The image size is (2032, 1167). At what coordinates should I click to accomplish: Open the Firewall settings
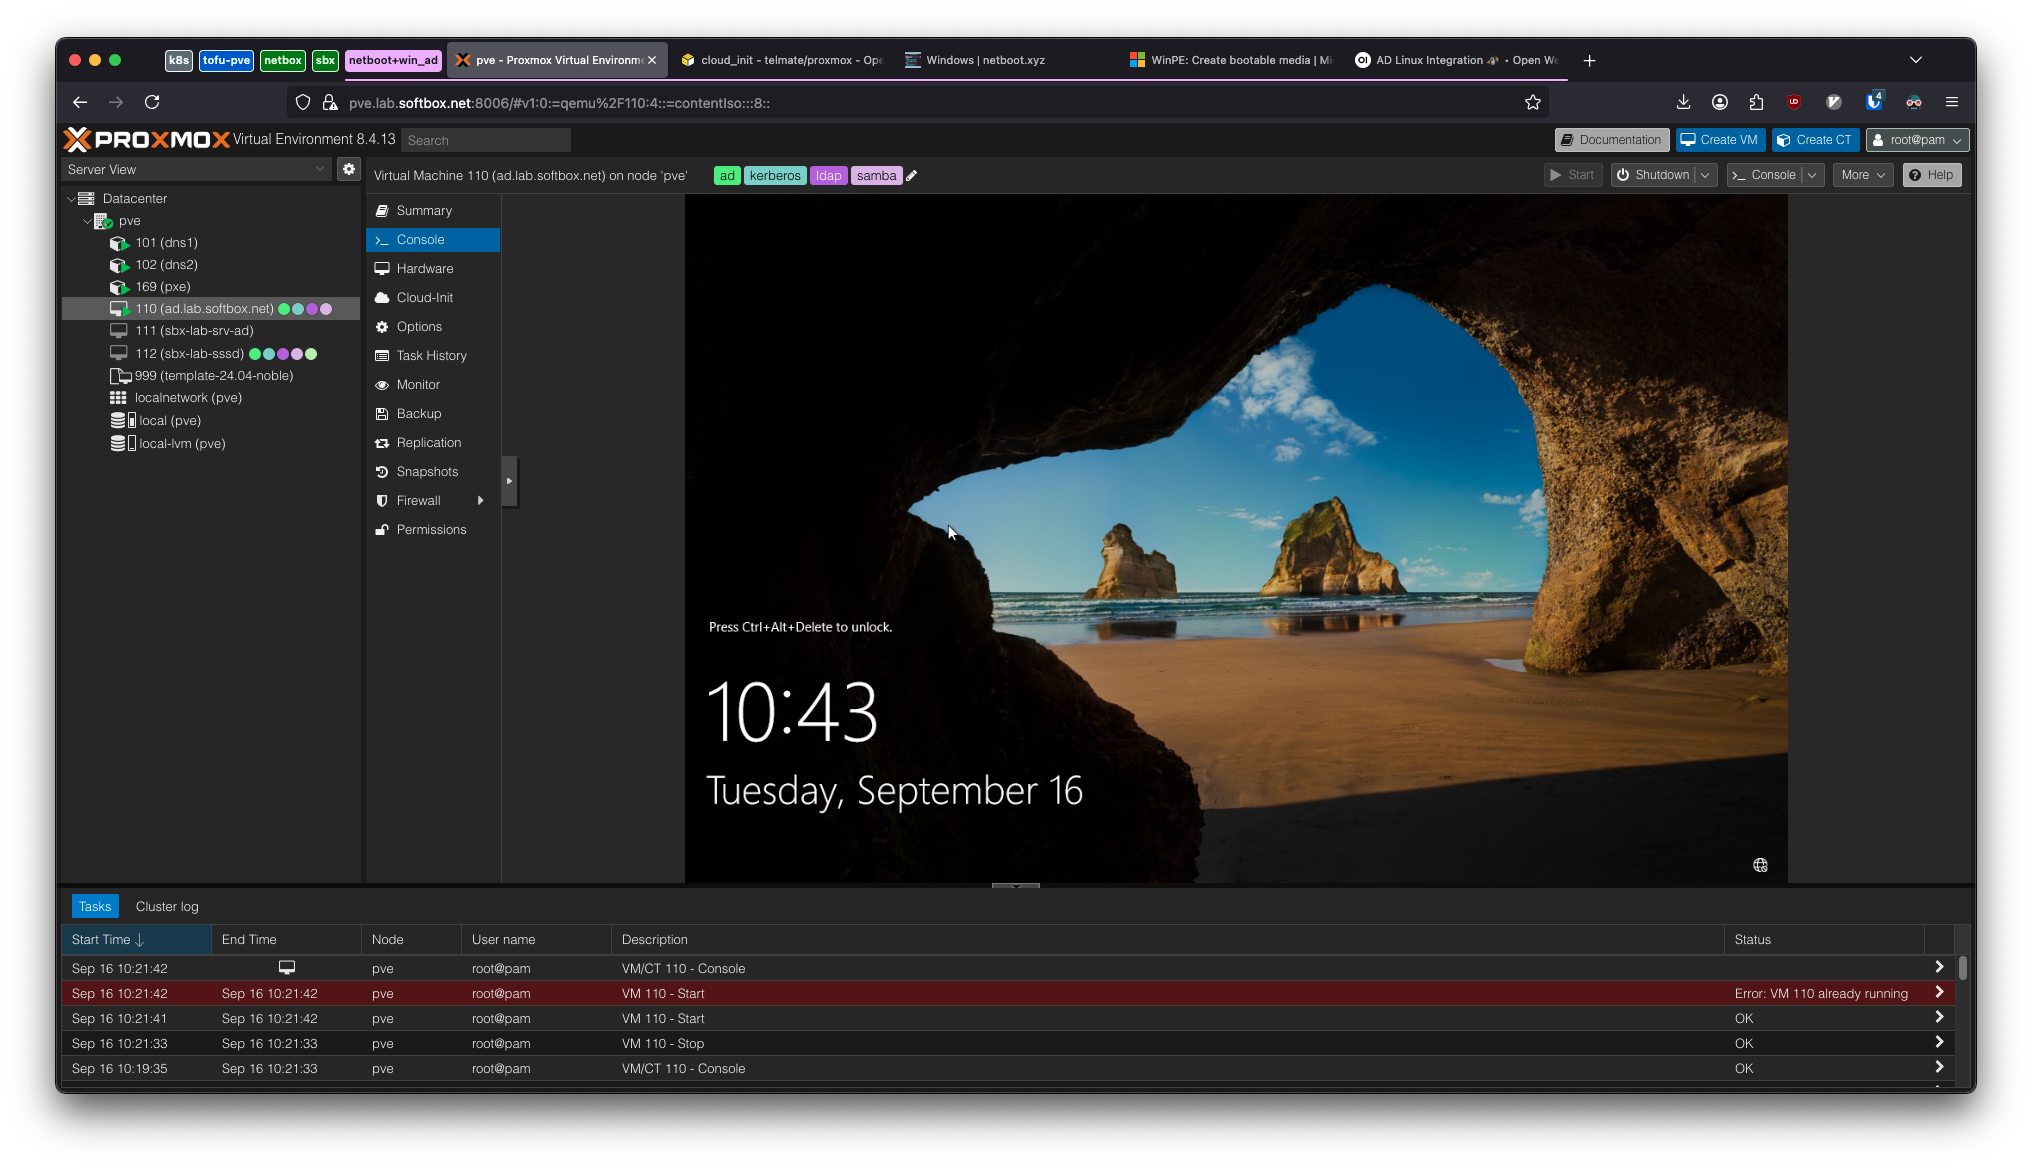418,500
